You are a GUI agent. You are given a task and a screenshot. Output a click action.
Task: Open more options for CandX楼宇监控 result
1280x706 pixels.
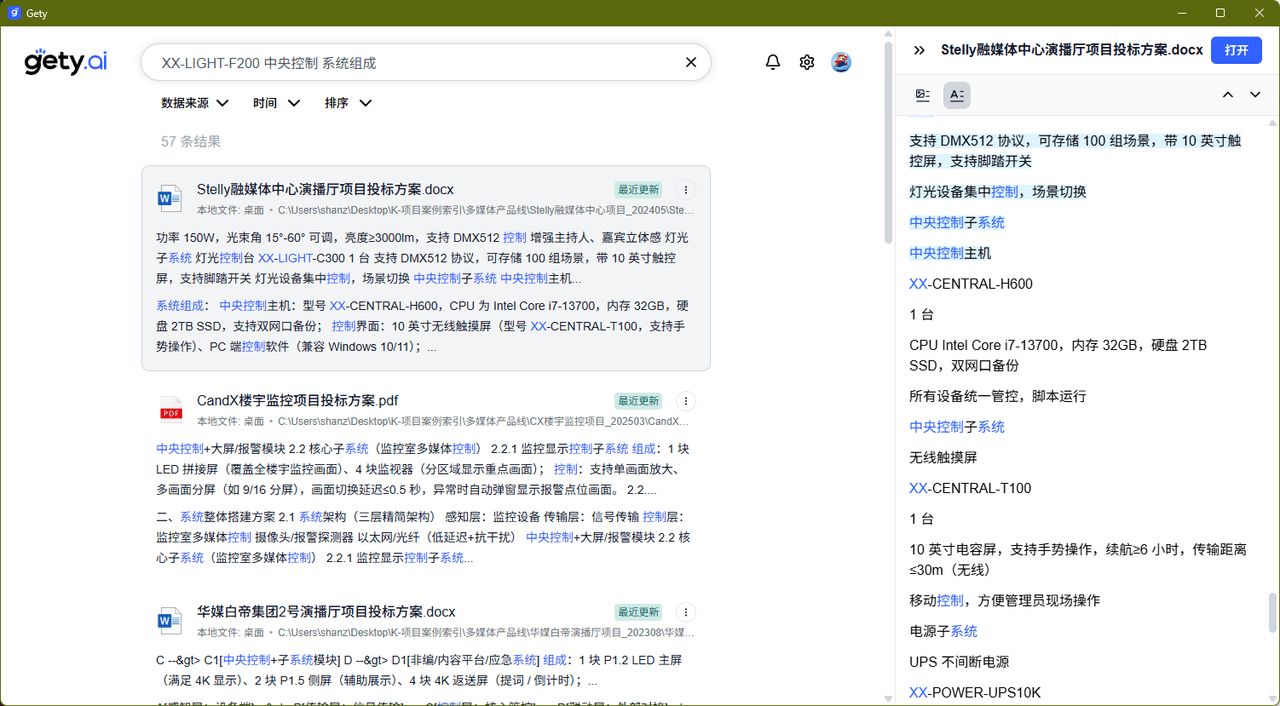(x=685, y=401)
